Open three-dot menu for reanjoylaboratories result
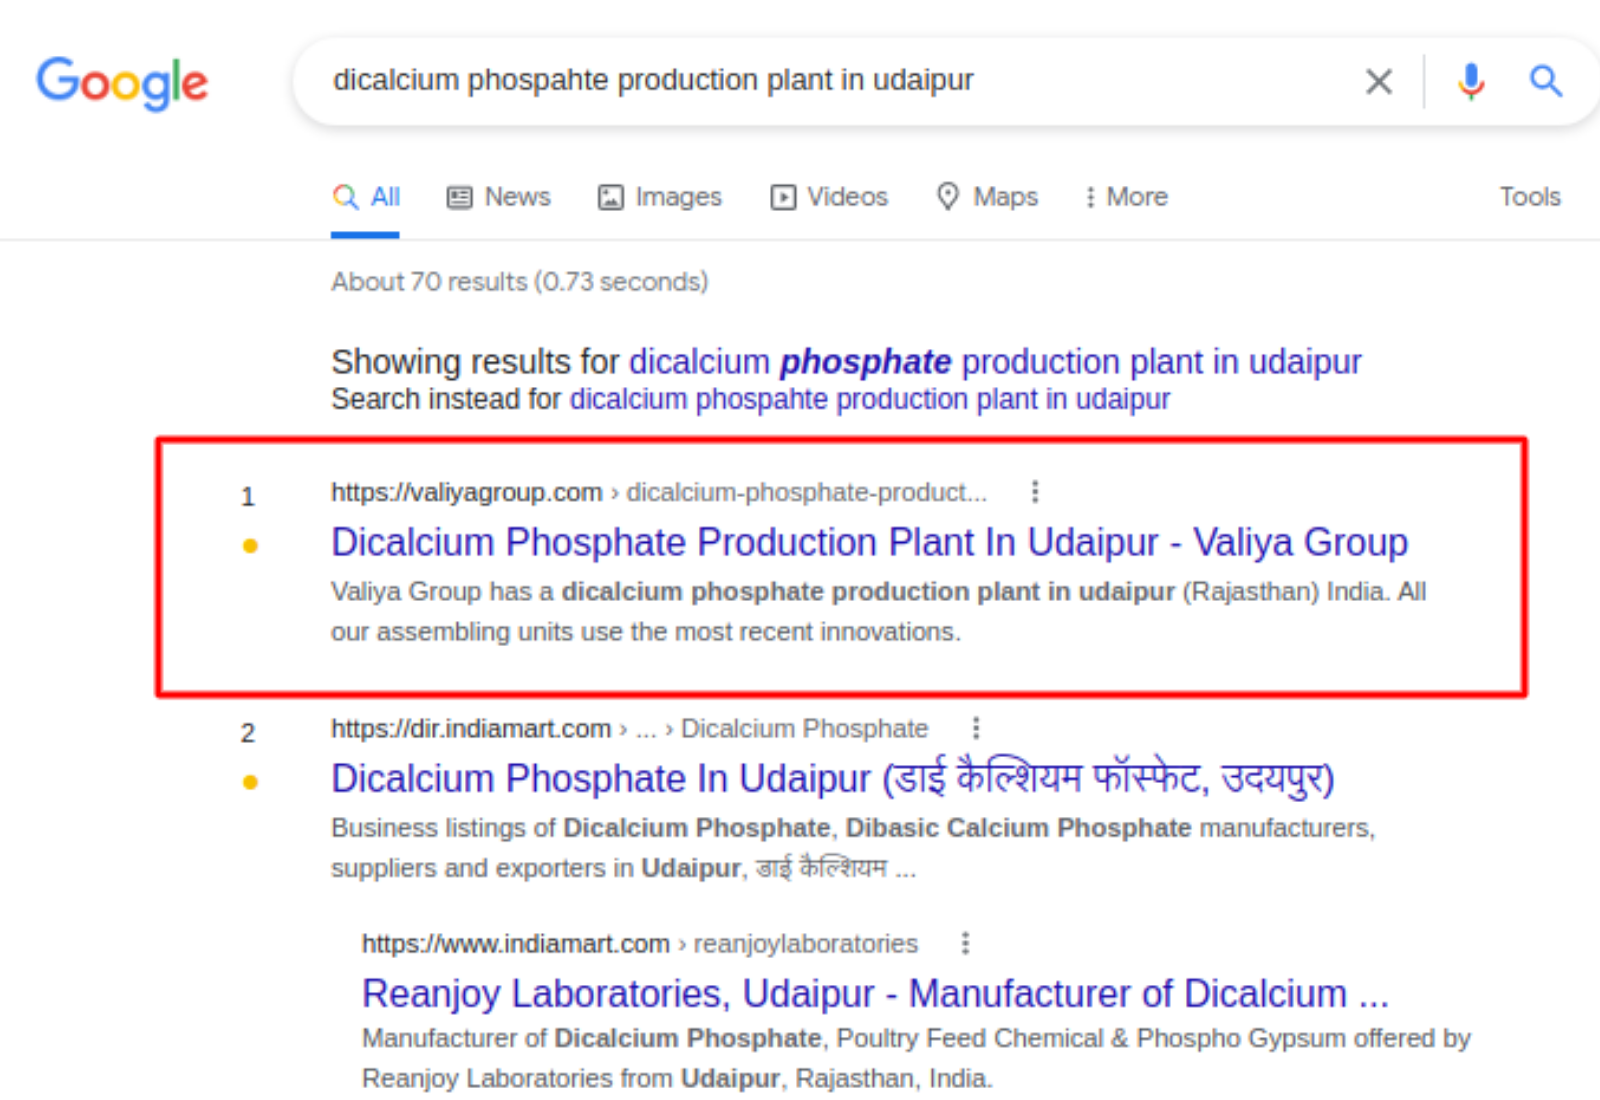 pyautogui.click(x=965, y=943)
